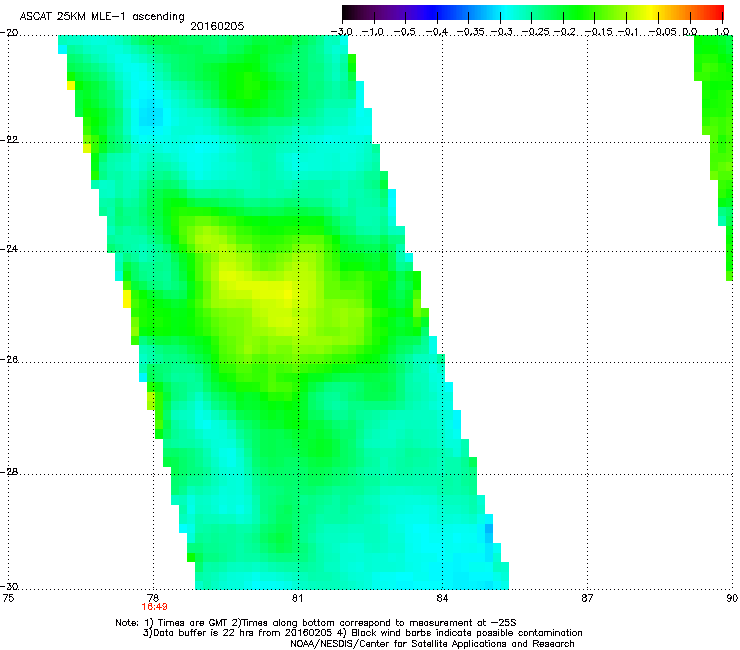Click the NOAA/NESDIS credit line
Image resolution: width=740 pixels, height=650 pixels.
pyautogui.click(x=432, y=644)
